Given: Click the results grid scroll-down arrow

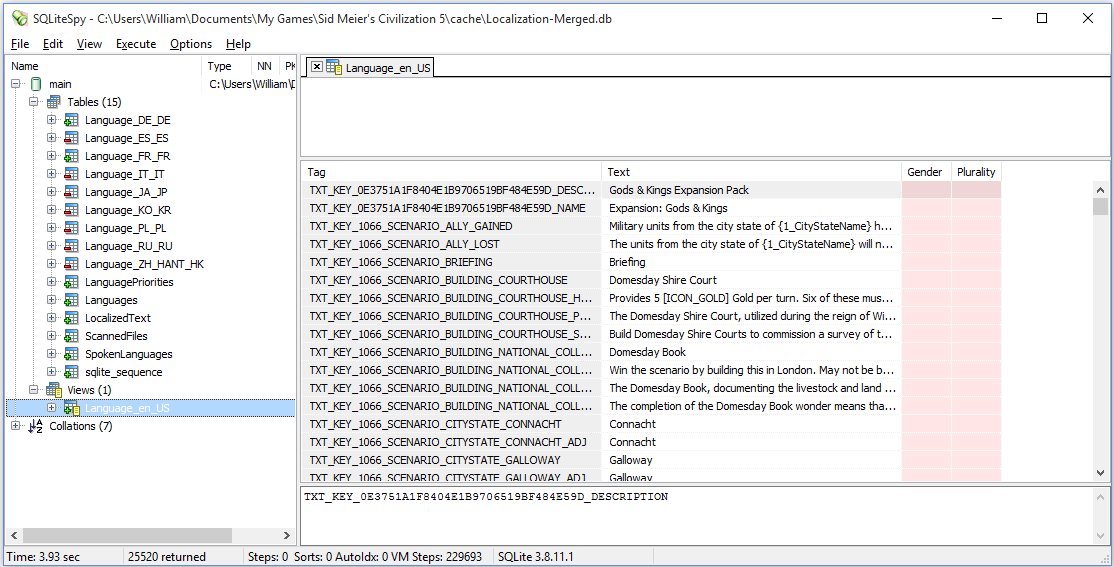Looking at the screenshot, I should [x=1101, y=472].
